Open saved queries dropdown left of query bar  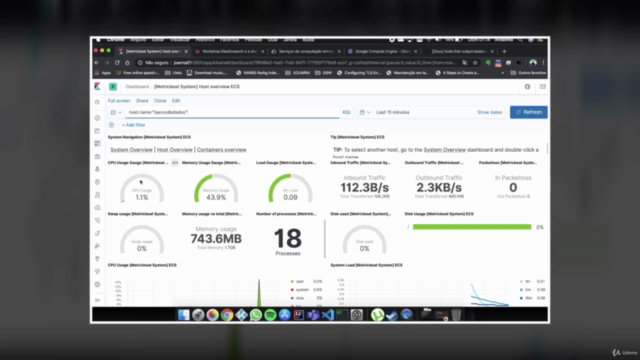click(x=116, y=112)
